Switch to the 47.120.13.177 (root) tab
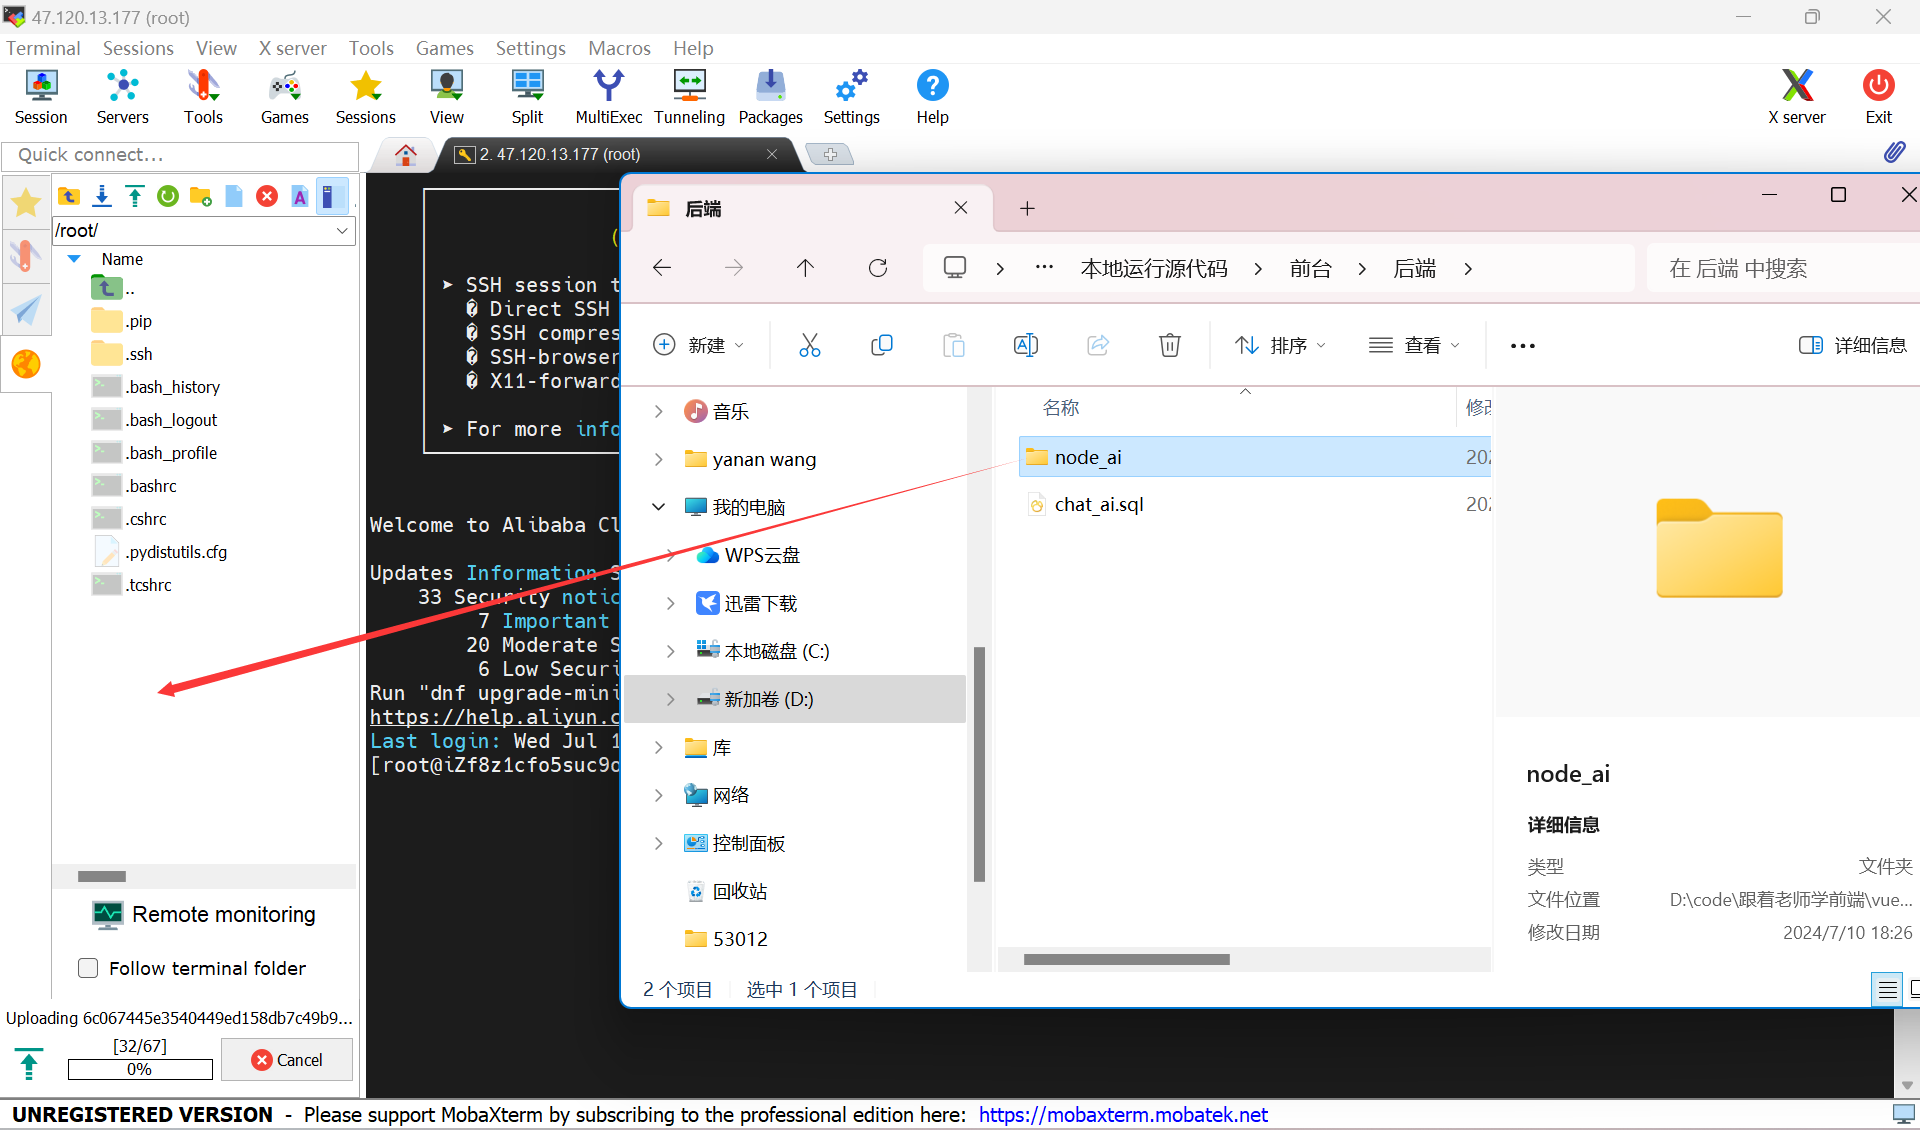 [560, 154]
